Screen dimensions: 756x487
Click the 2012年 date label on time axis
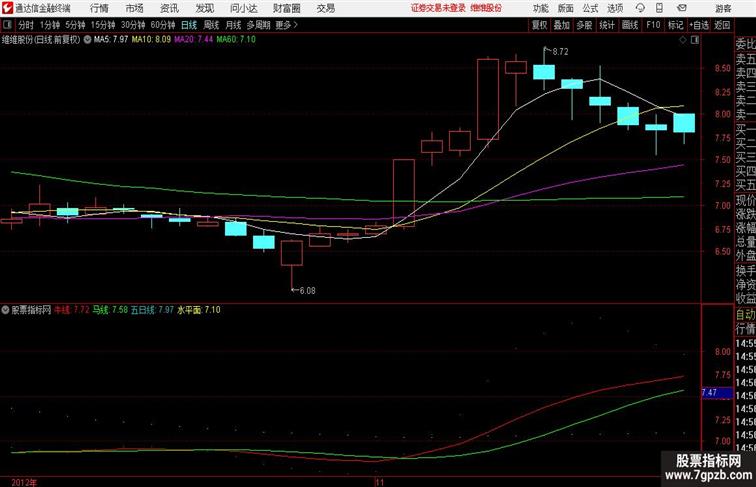click(24, 482)
